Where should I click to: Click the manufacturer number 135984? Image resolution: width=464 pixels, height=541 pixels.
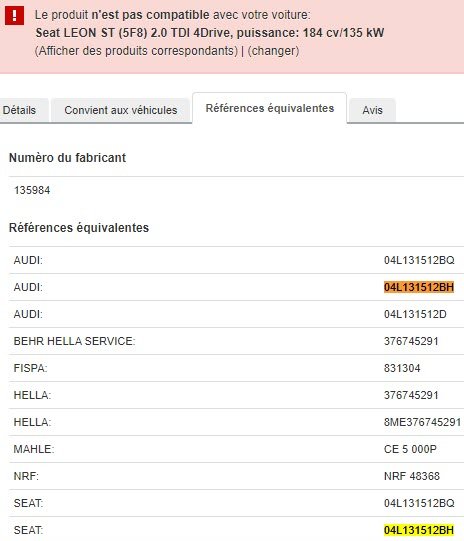pyautogui.click(x=32, y=190)
